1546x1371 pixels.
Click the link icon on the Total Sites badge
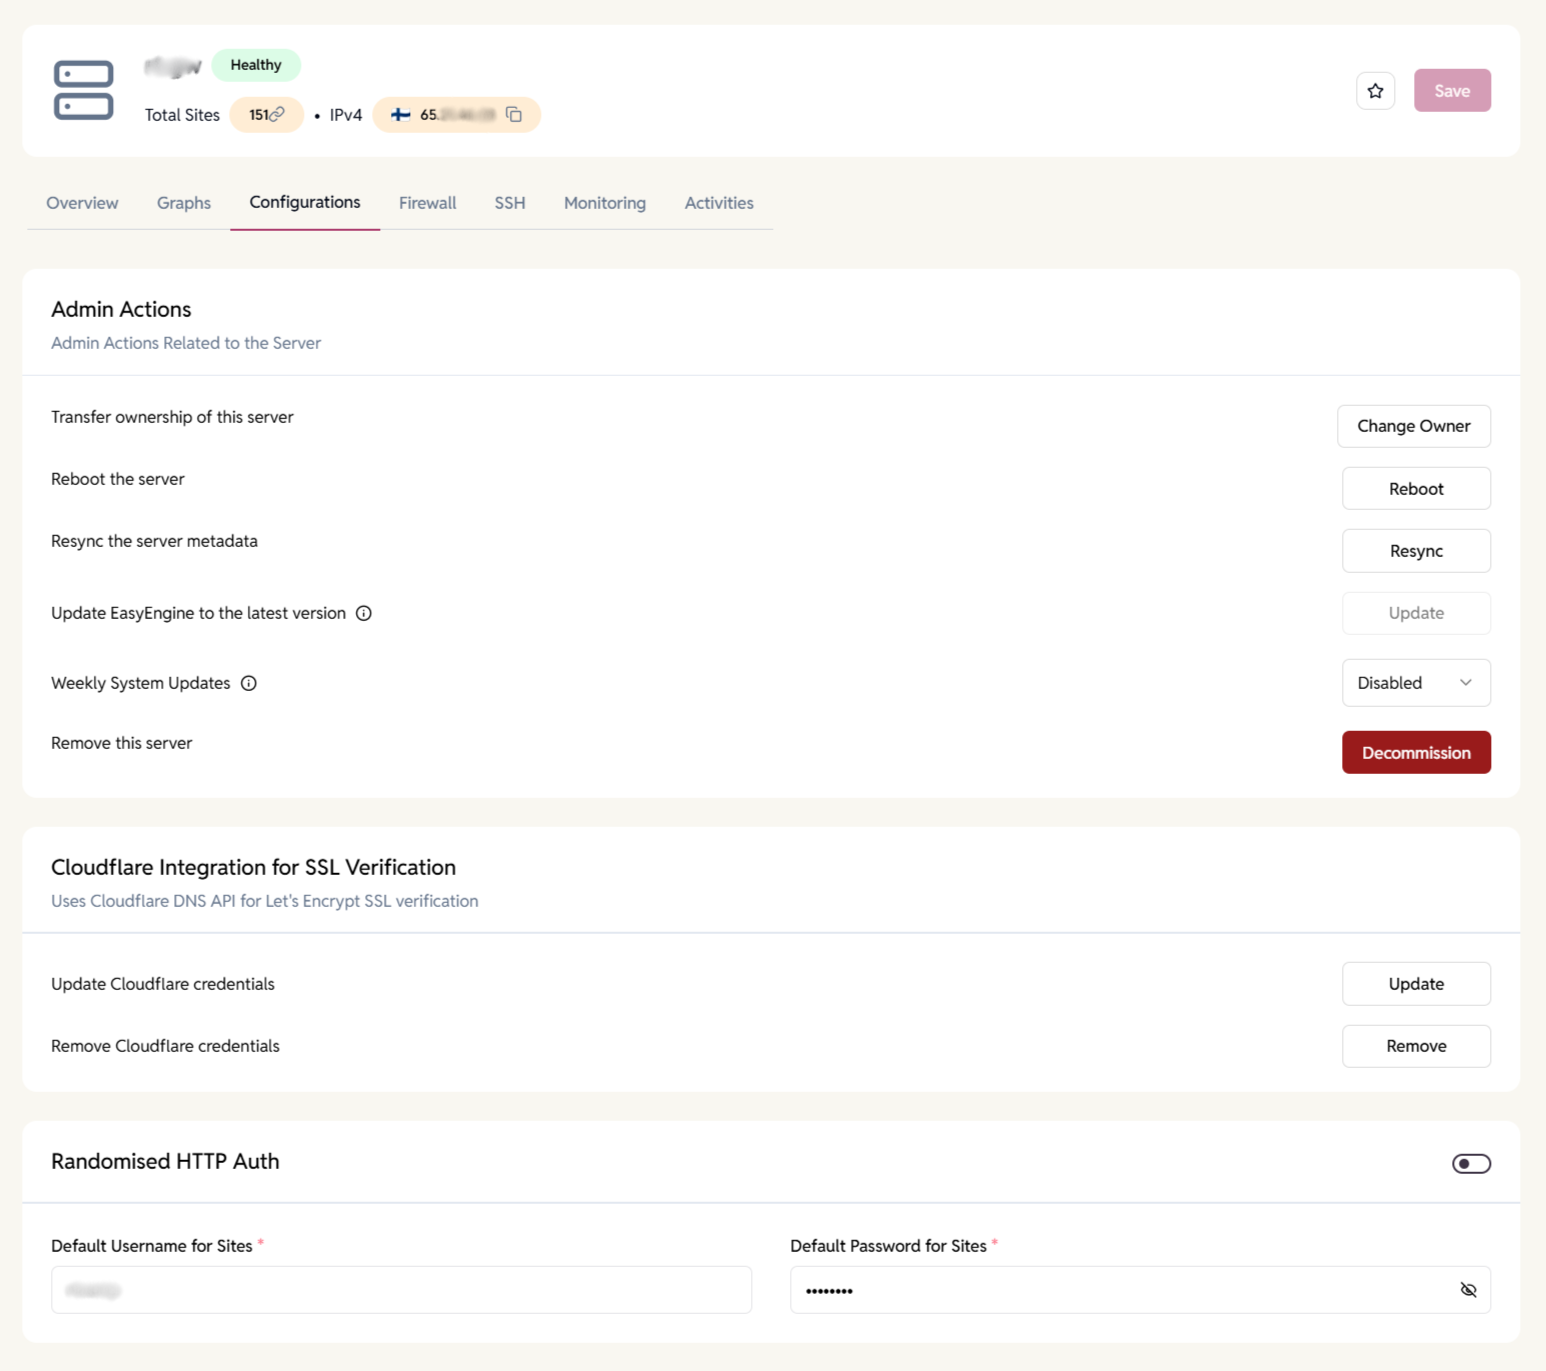tap(277, 114)
